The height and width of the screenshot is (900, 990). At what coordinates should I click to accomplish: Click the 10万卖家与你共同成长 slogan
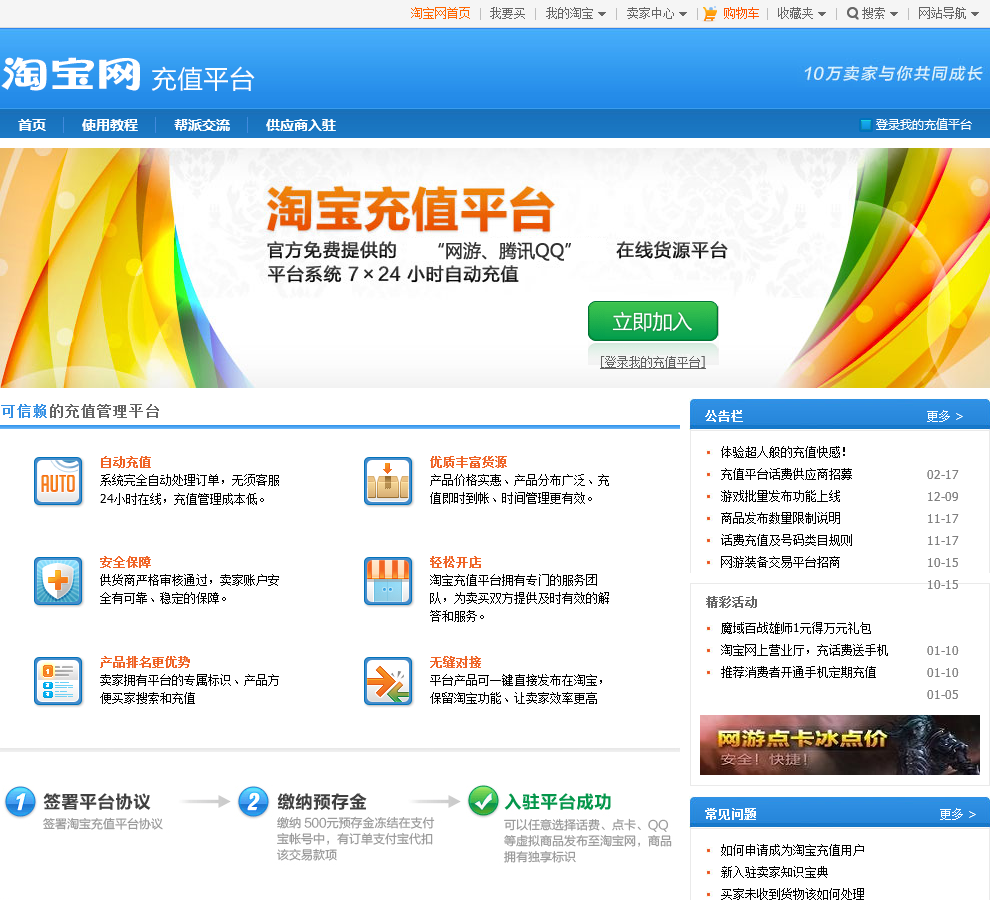893,74
